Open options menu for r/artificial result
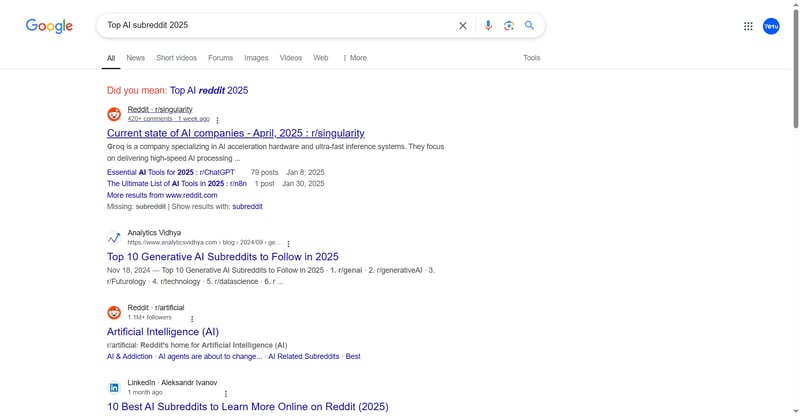The height and width of the screenshot is (416, 800). coord(192,319)
